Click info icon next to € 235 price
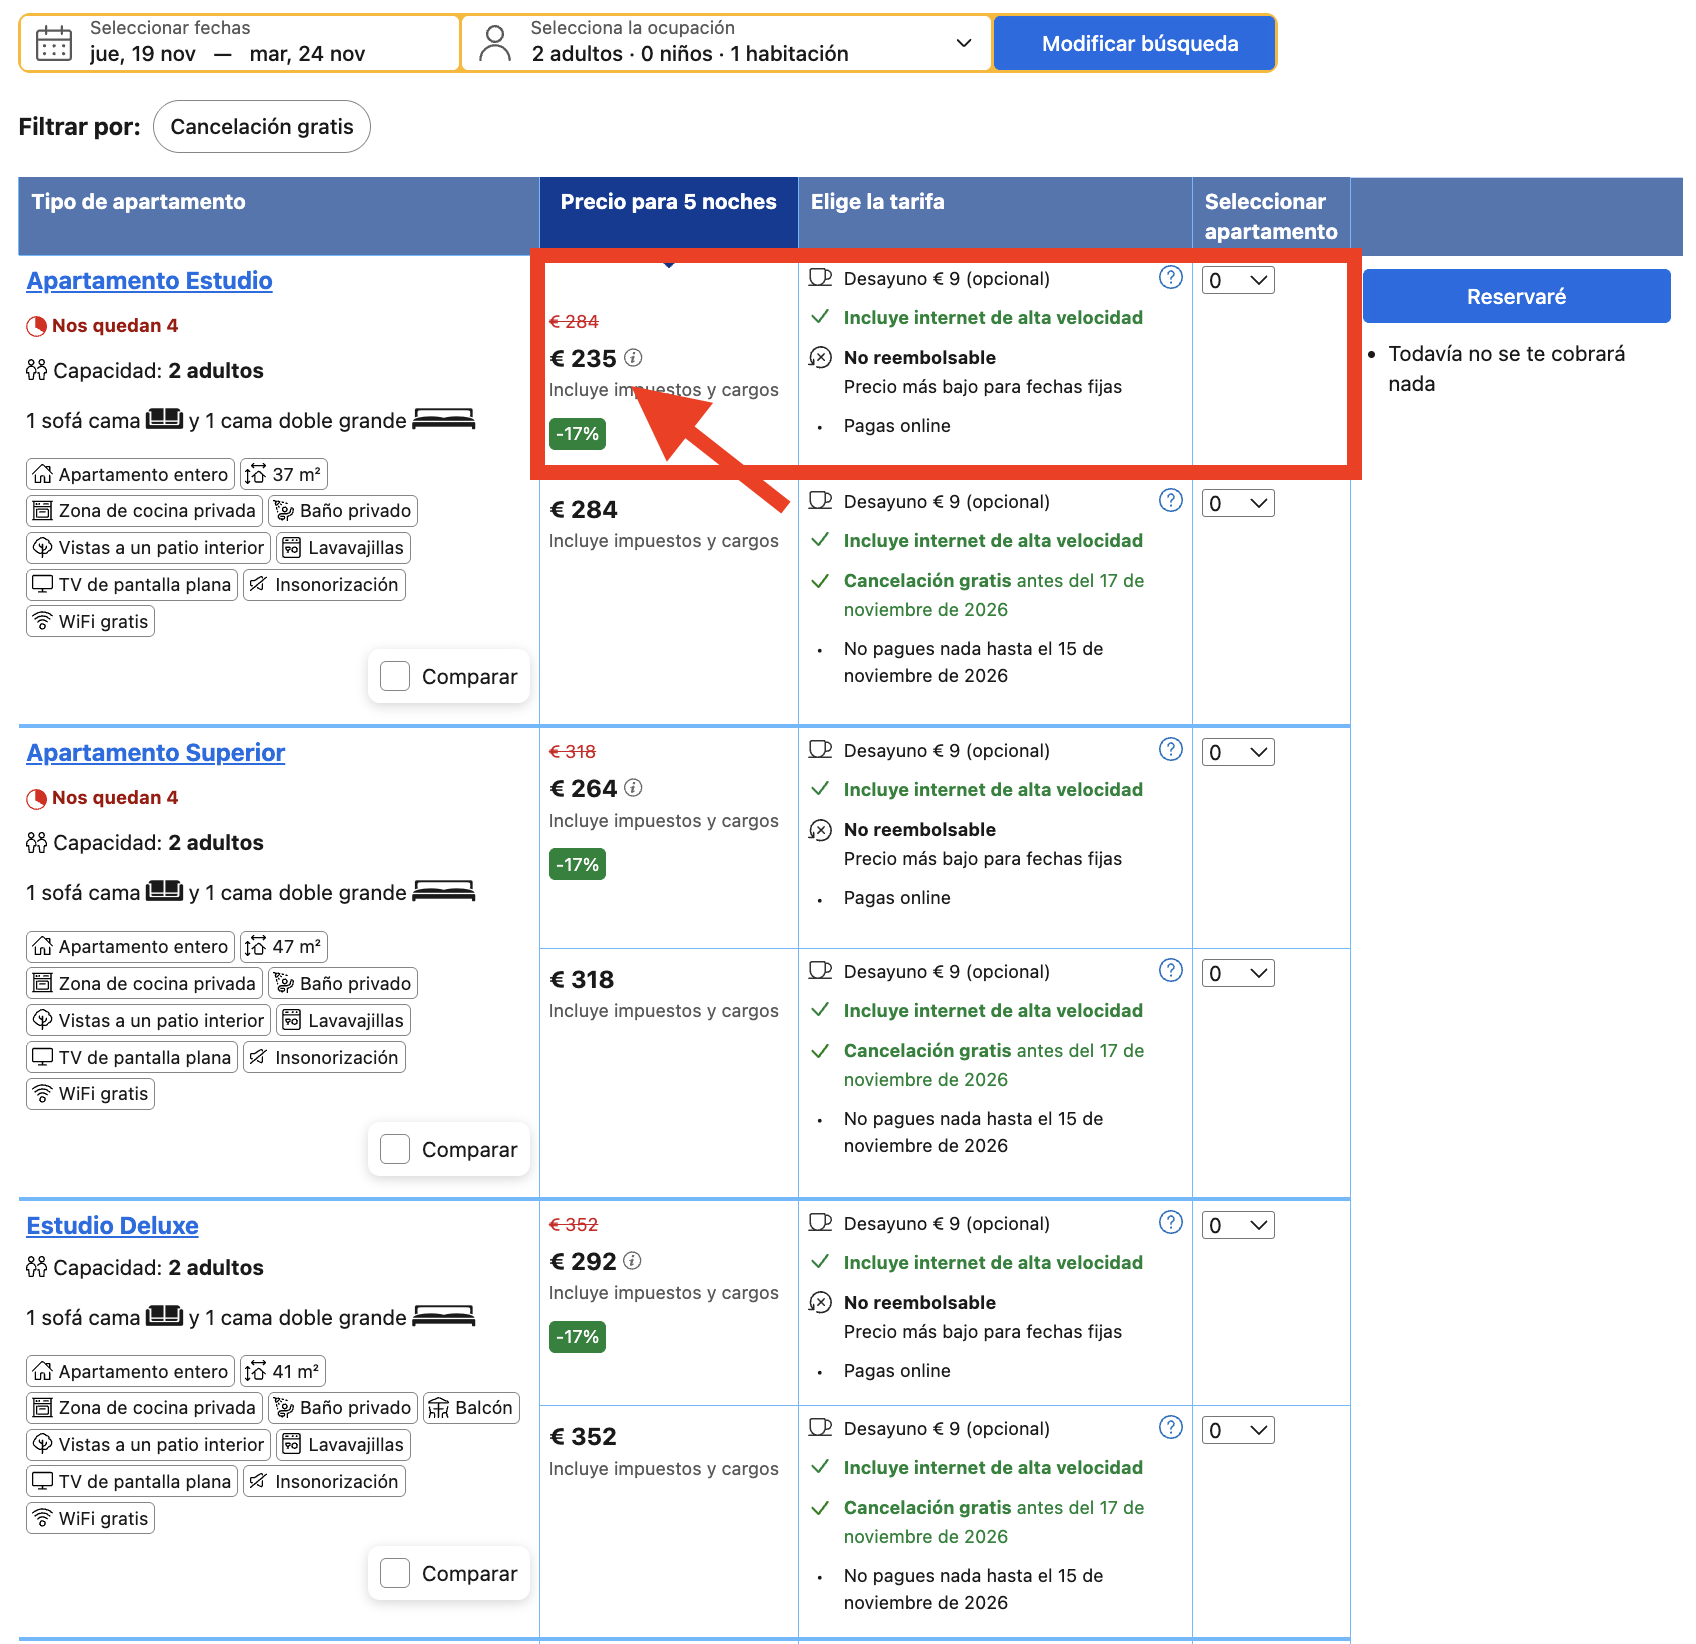1696x1644 pixels. tap(633, 357)
